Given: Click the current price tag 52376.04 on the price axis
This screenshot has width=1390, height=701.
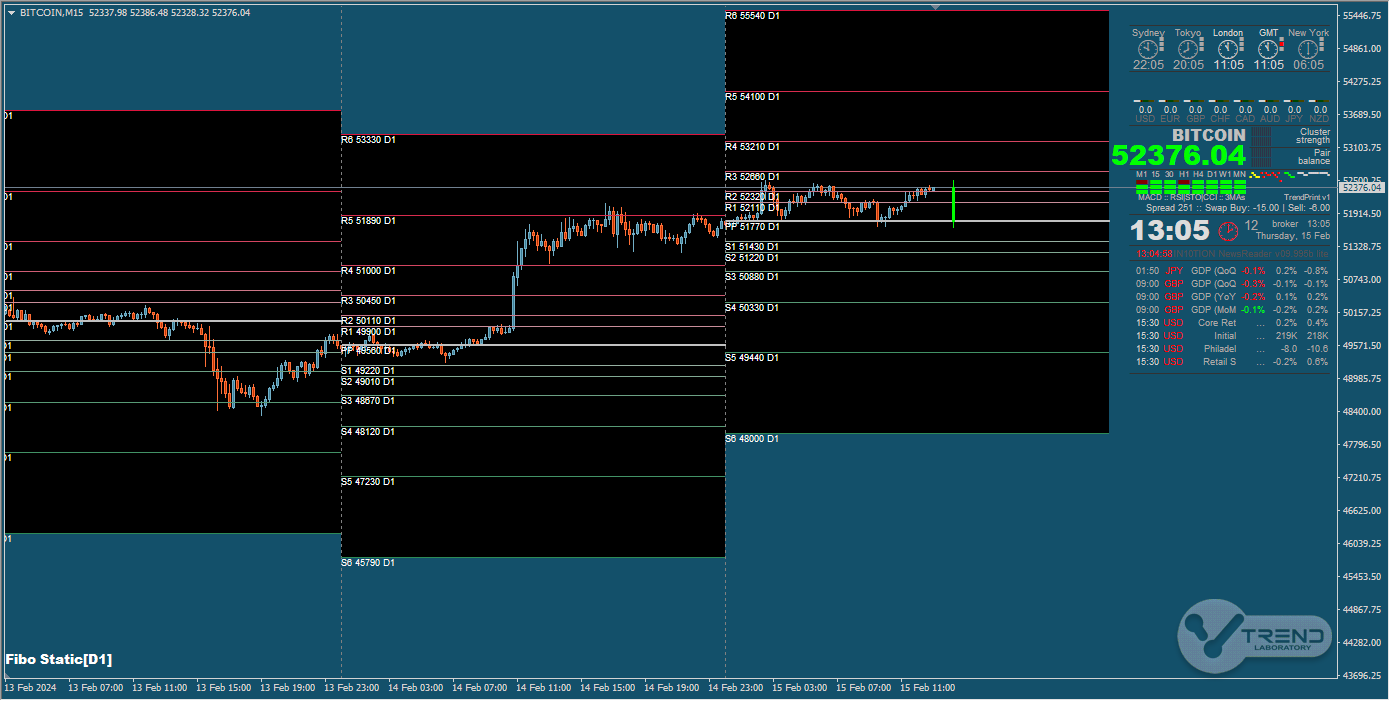Looking at the screenshot, I should point(1362,187).
